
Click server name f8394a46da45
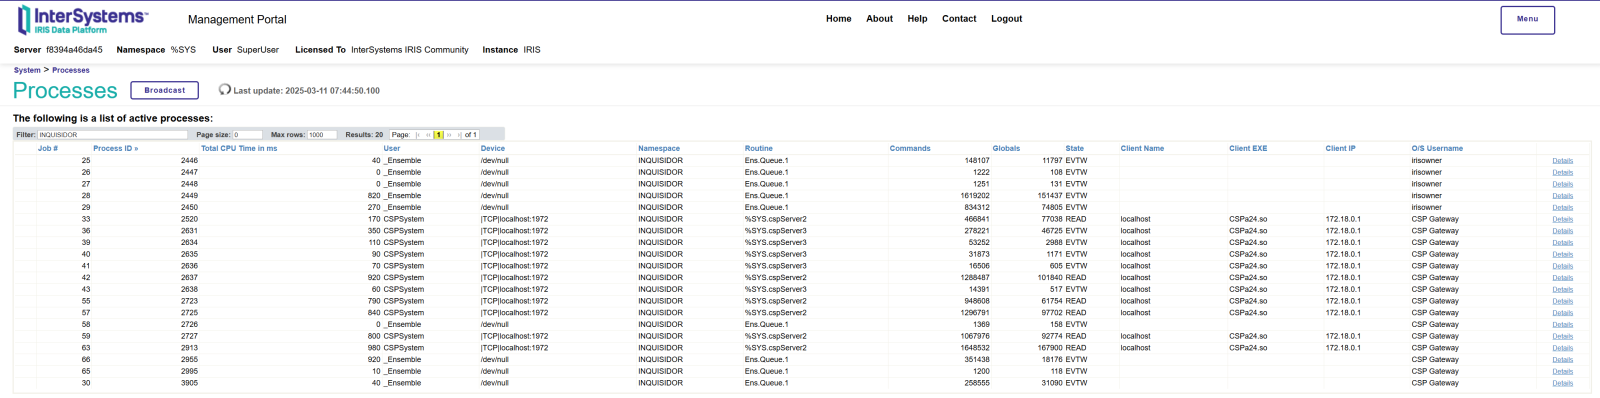tap(74, 49)
